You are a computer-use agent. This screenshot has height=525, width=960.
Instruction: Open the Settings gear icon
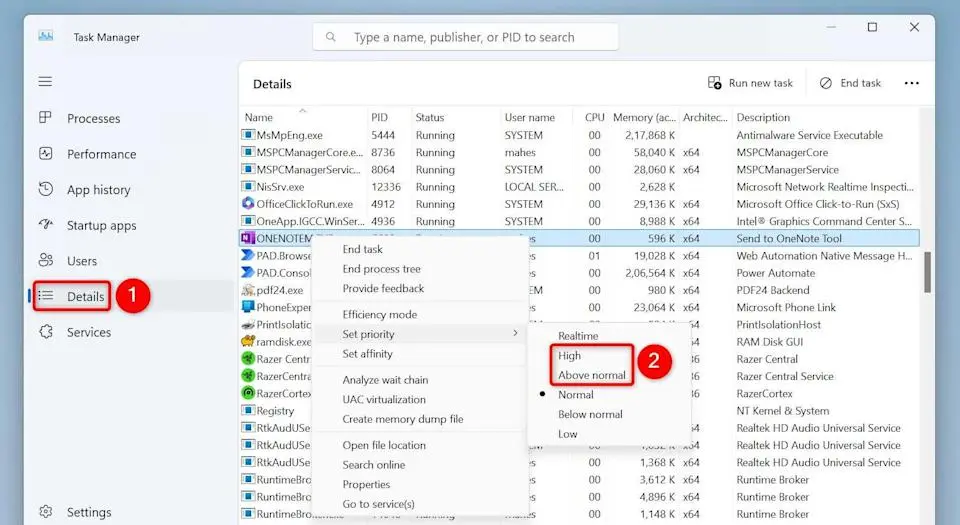tap(45, 512)
